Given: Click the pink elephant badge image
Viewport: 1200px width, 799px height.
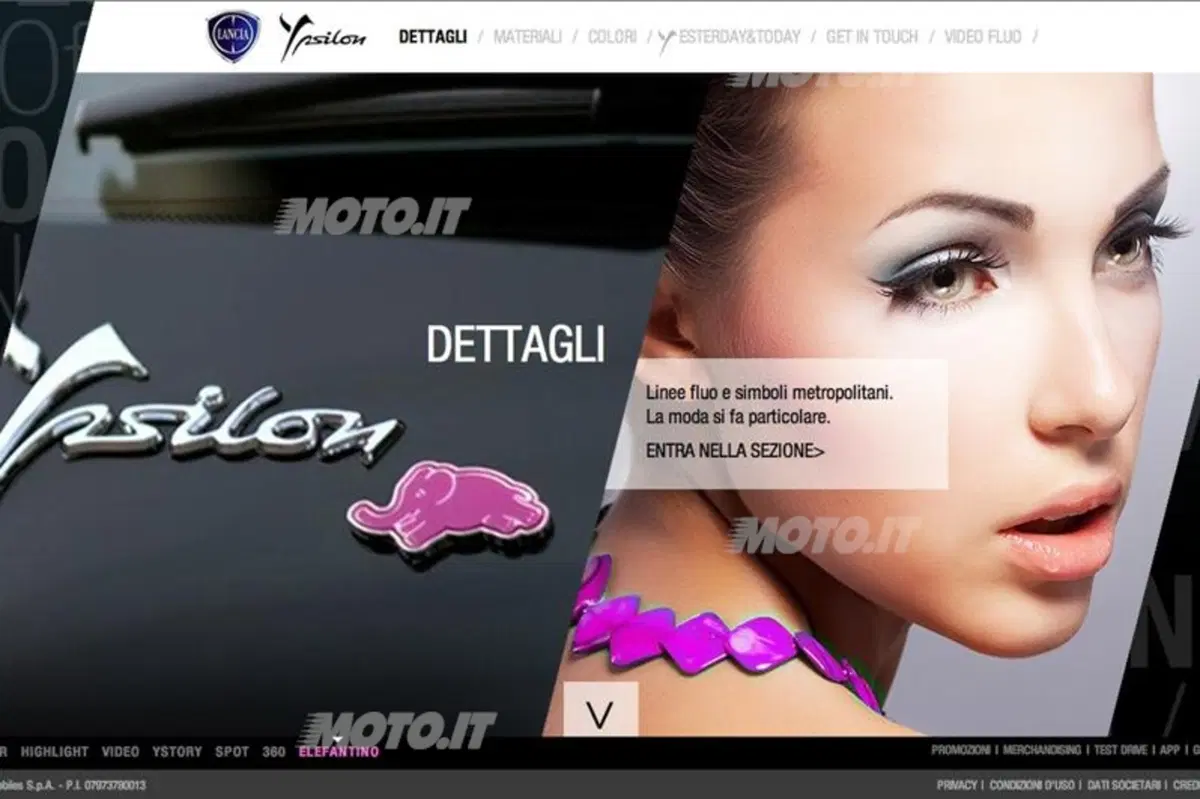Looking at the screenshot, I should (448, 505).
